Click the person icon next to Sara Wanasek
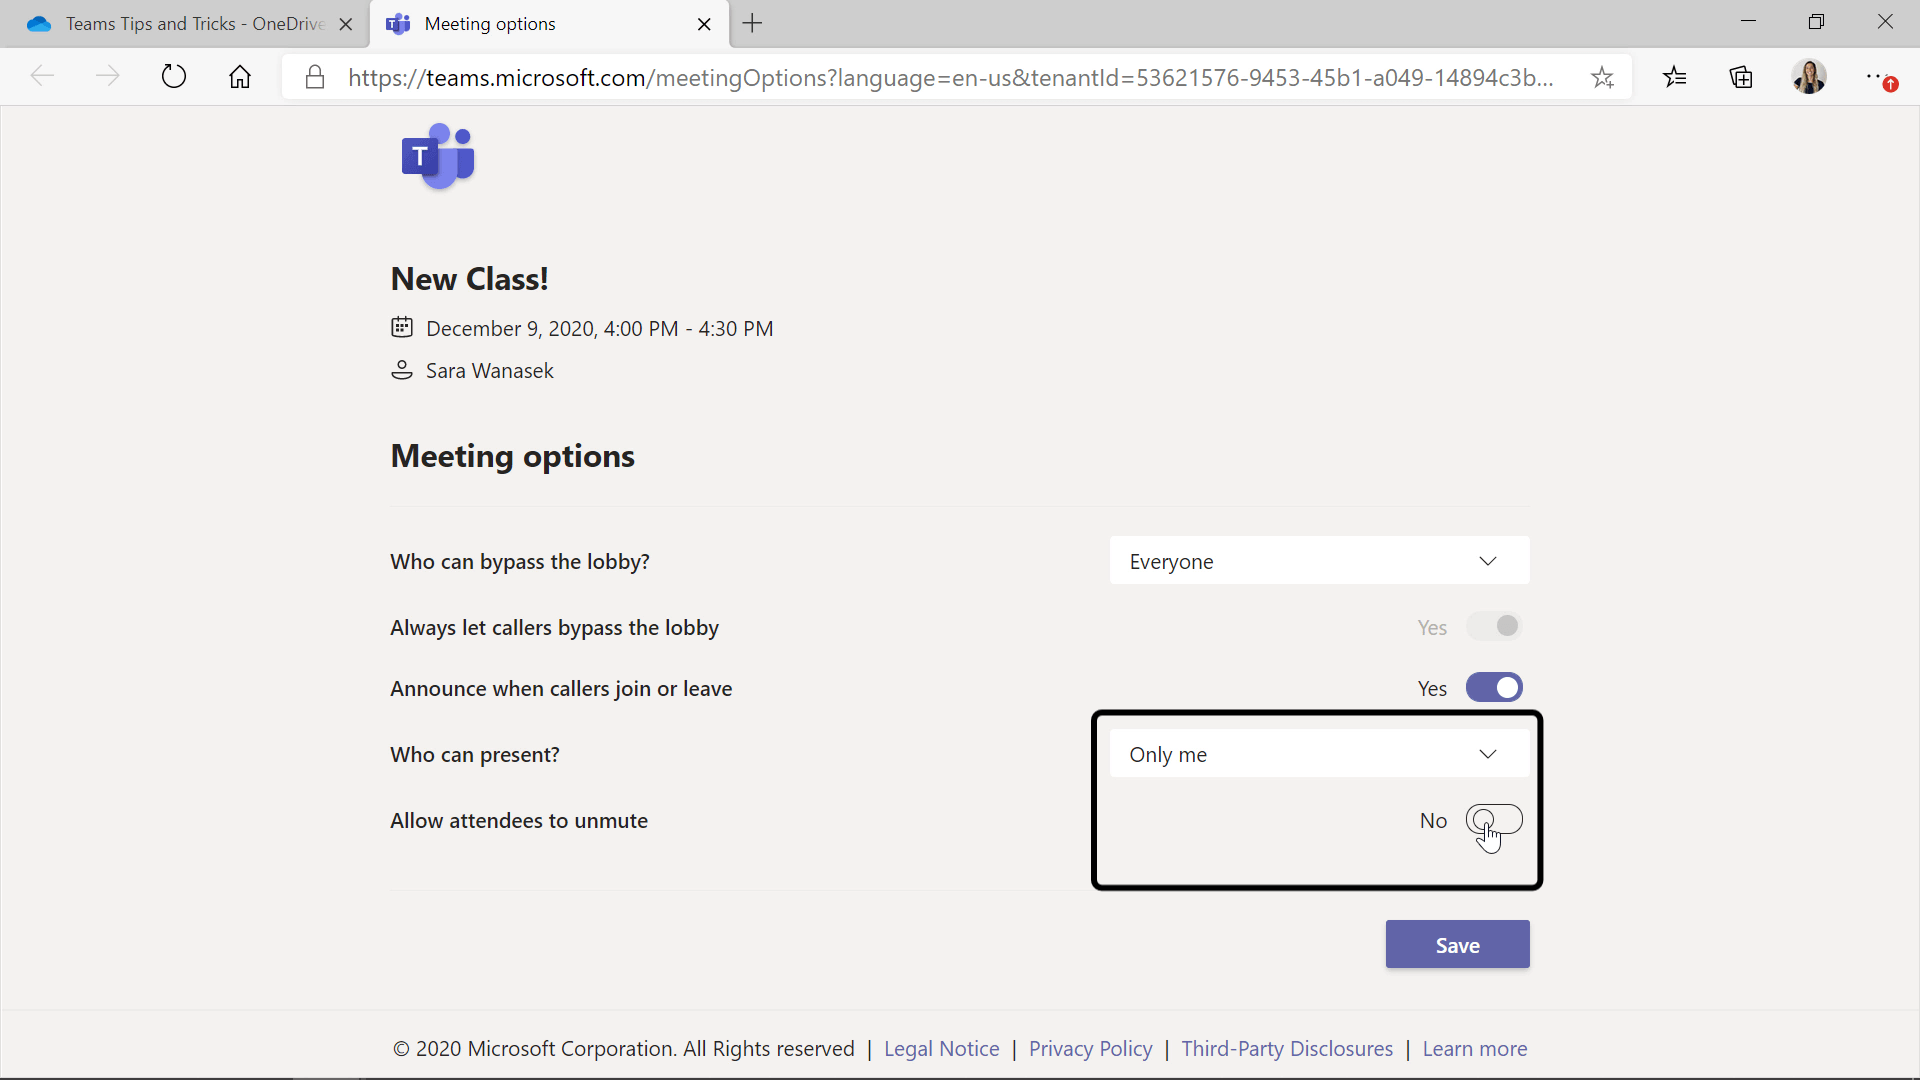The height and width of the screenshot is (1080, 1920). click(x=401, y=369)
